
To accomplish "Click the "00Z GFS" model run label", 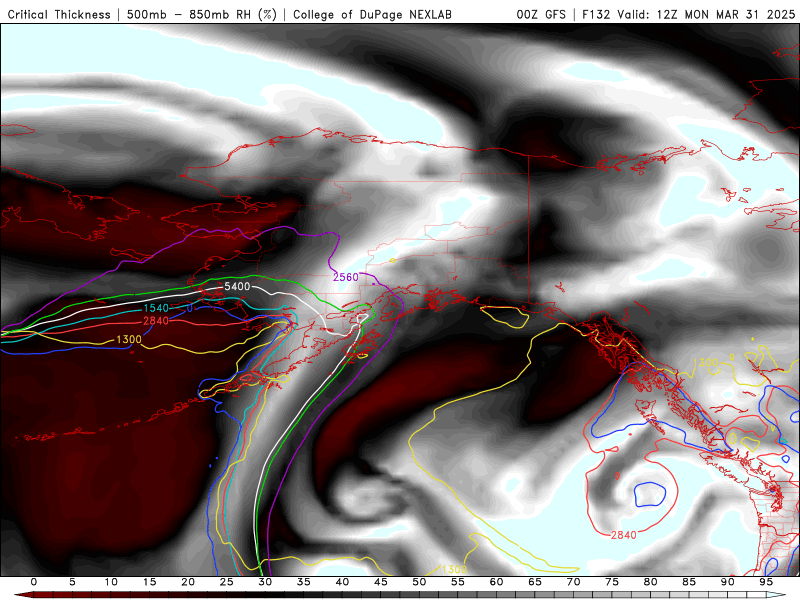I will [x=541, y=15].
